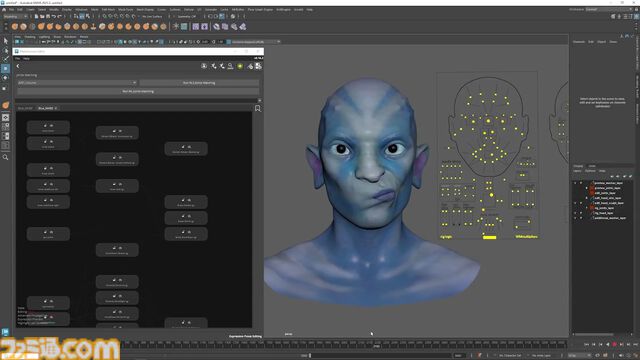Screen dimensions: 640x360
Task: Click the first icon in editor window toolbar
Action: 204,66
